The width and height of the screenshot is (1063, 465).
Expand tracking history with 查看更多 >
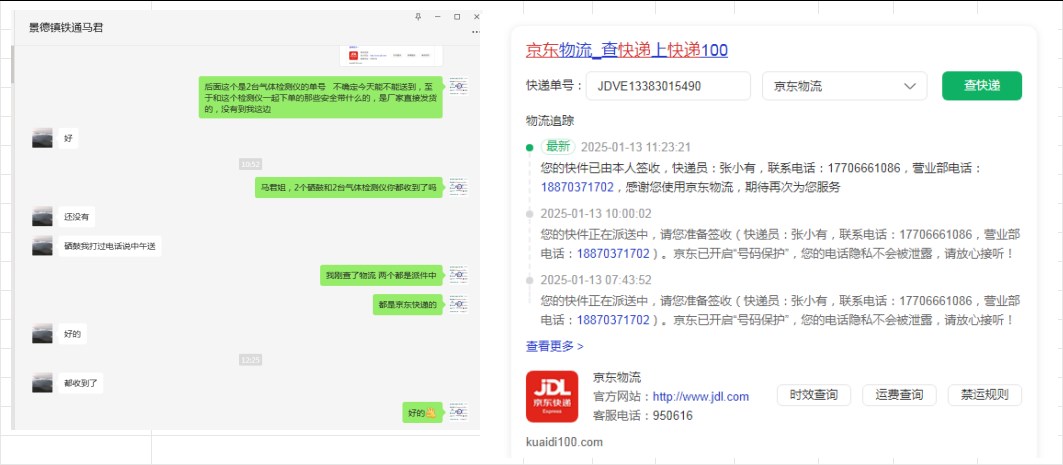point(555,346)
